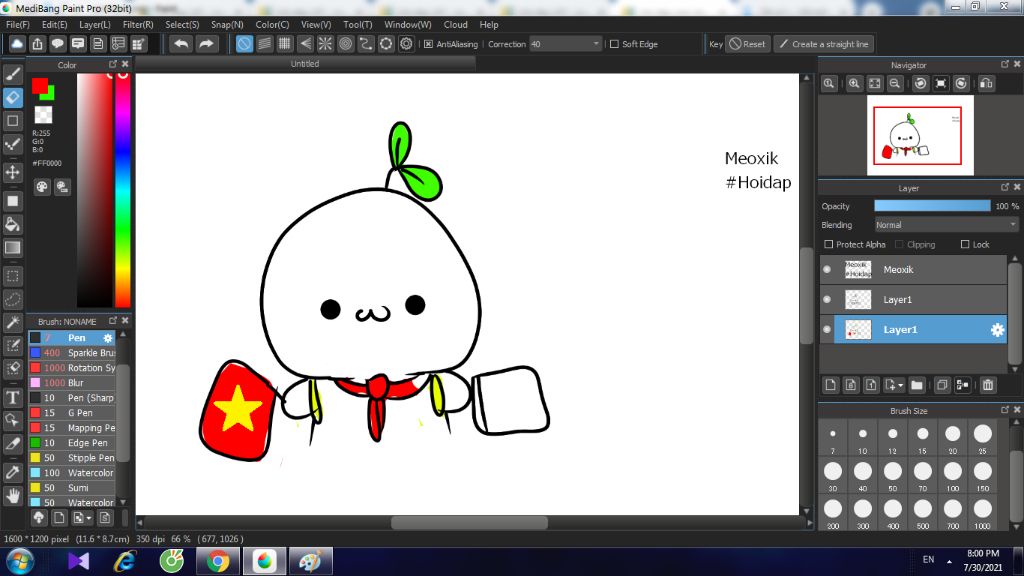
Task: Hide the Meoxik layer
Action: (x=827, y=270)
